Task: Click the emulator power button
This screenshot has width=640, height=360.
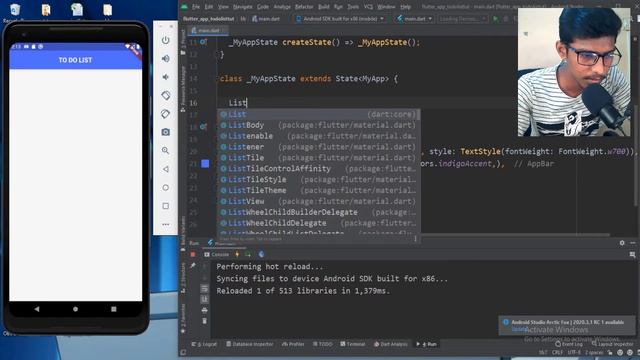Action: point(165,40)
